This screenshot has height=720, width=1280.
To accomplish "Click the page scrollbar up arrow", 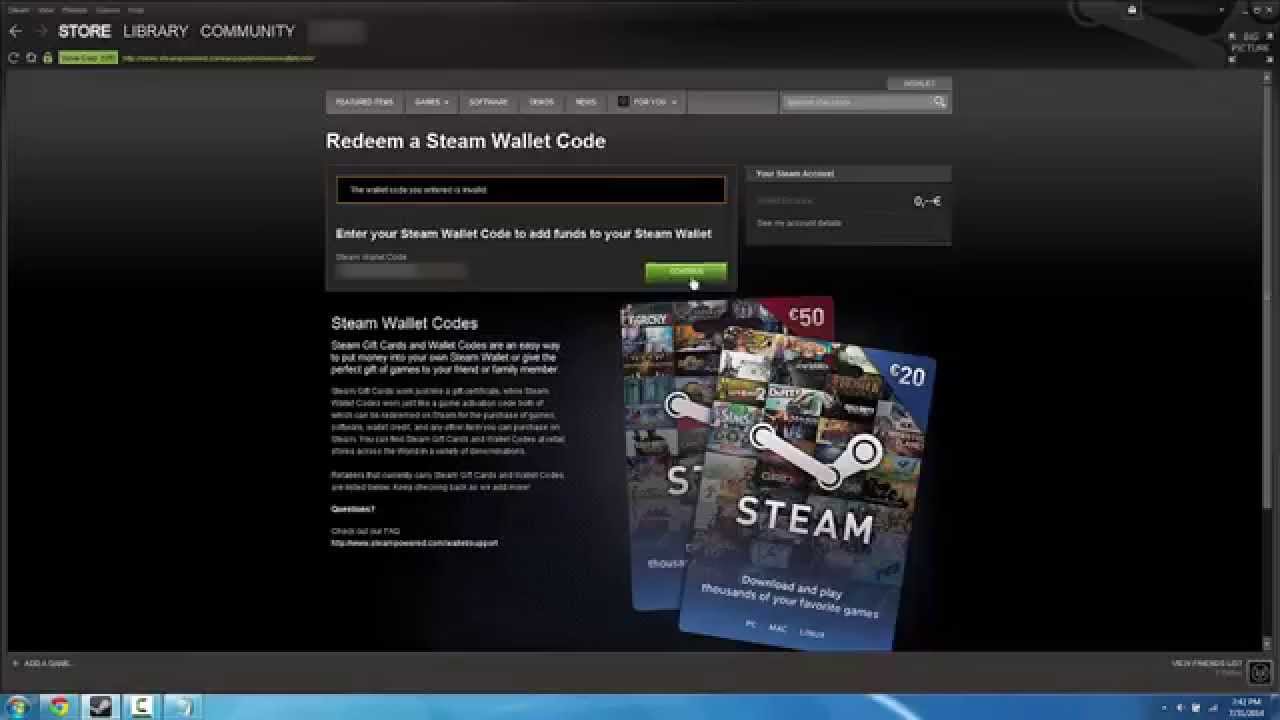I will click(1268, 78).
